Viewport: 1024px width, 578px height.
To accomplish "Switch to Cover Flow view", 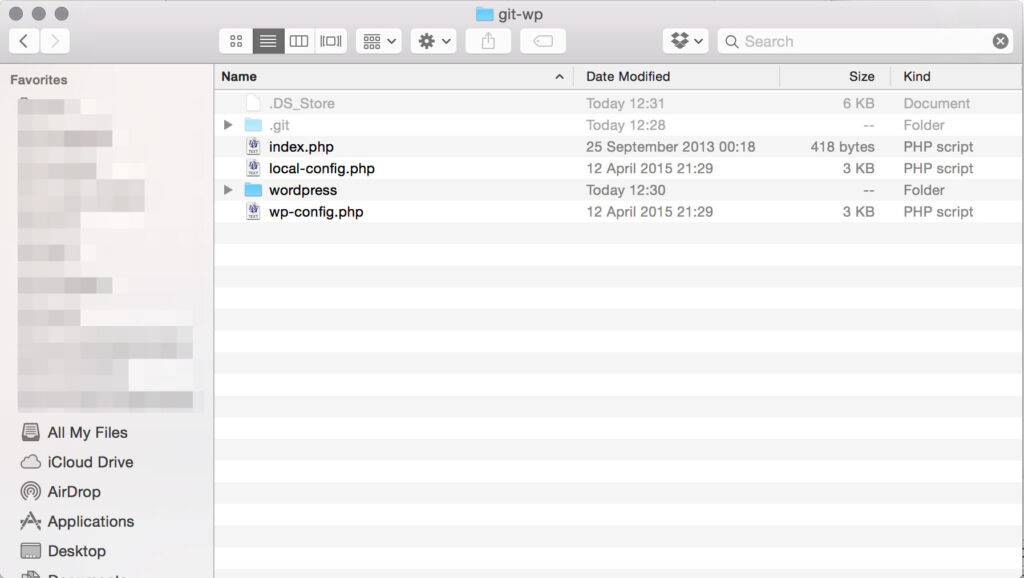I will coord(331,41).
